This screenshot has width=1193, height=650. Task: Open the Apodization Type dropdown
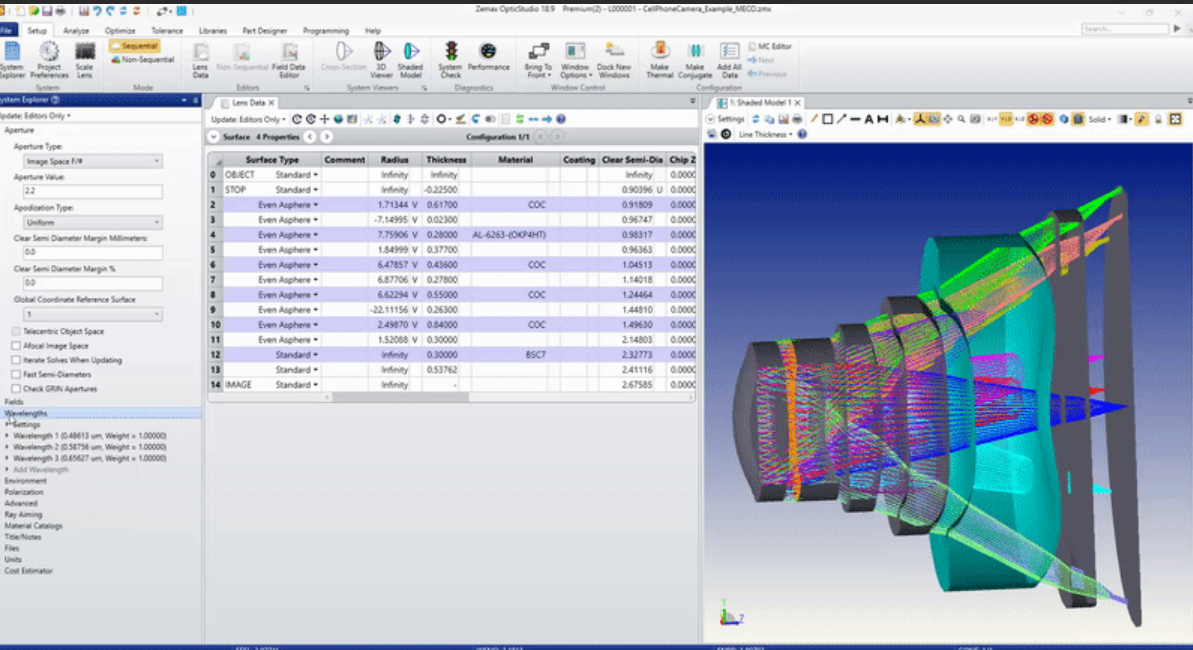[92, 223]
